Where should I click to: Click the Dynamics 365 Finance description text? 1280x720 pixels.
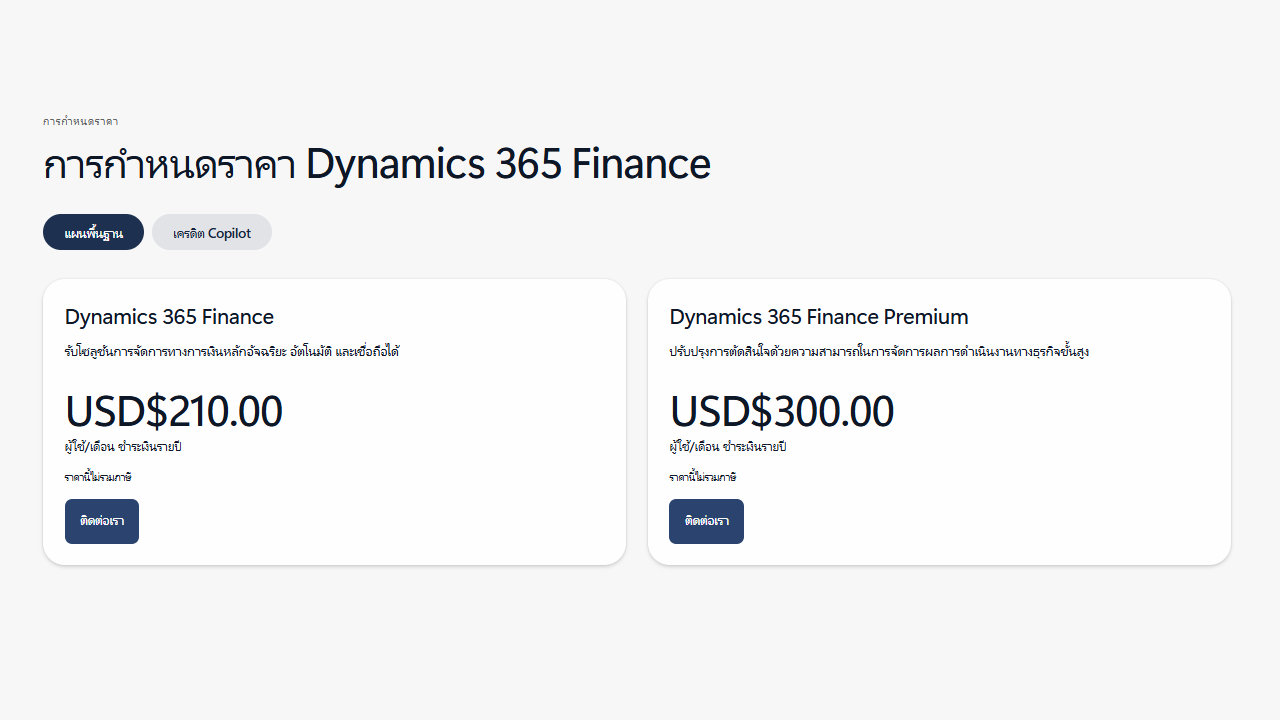231,351
